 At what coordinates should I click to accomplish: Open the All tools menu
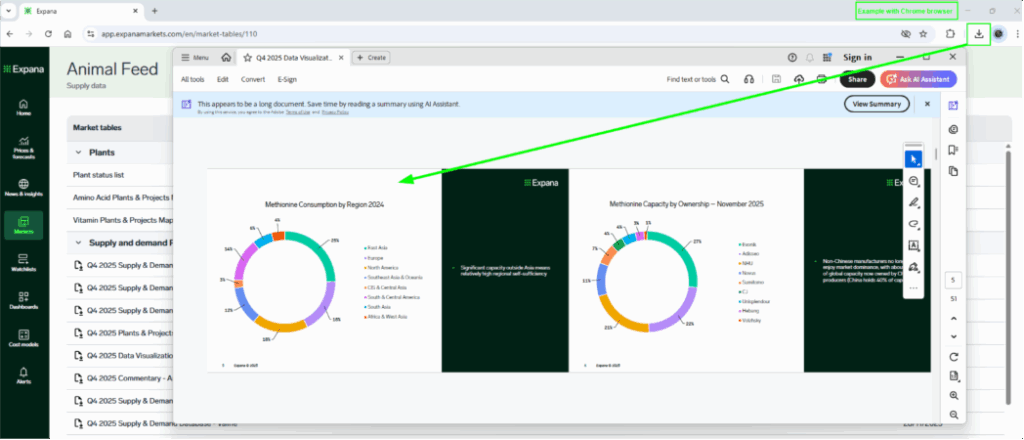[193, 79]
